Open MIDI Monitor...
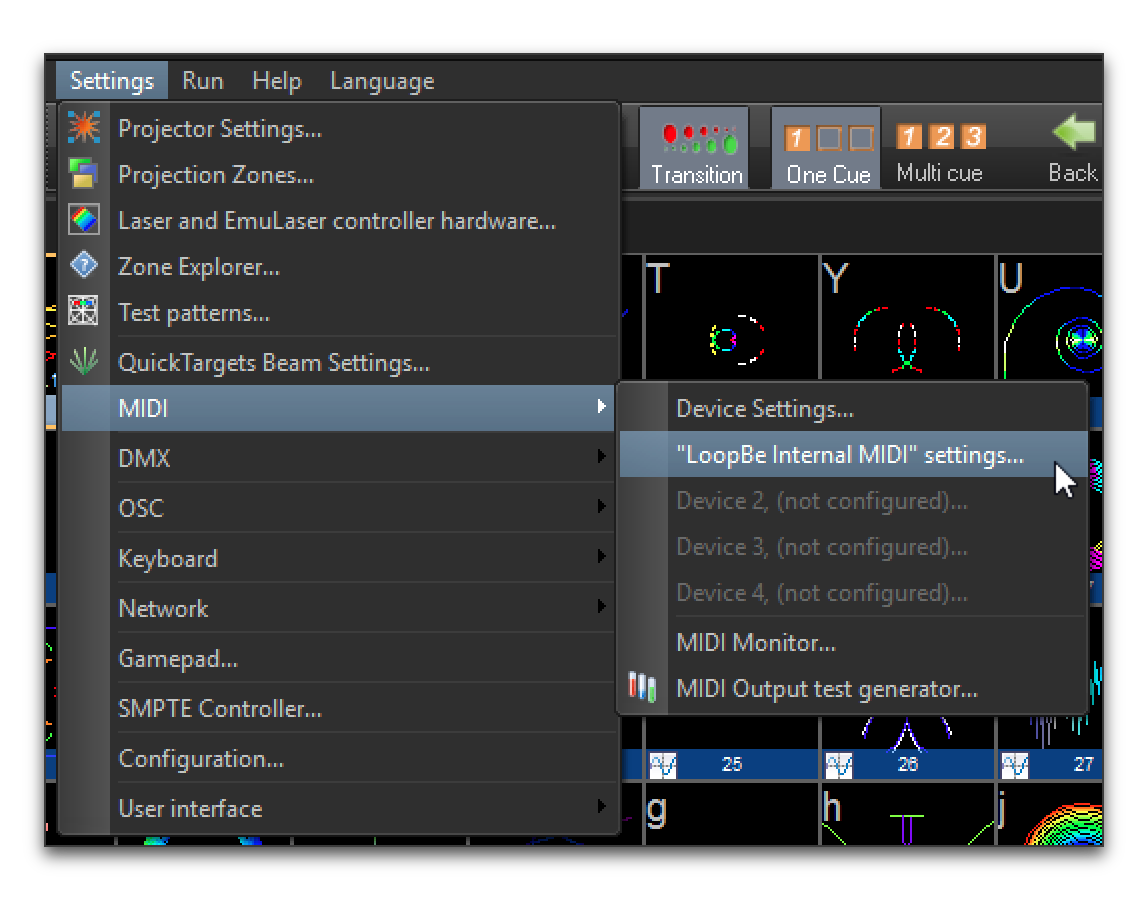Viewport: 1148px width, 898px height. pos(853,643)
